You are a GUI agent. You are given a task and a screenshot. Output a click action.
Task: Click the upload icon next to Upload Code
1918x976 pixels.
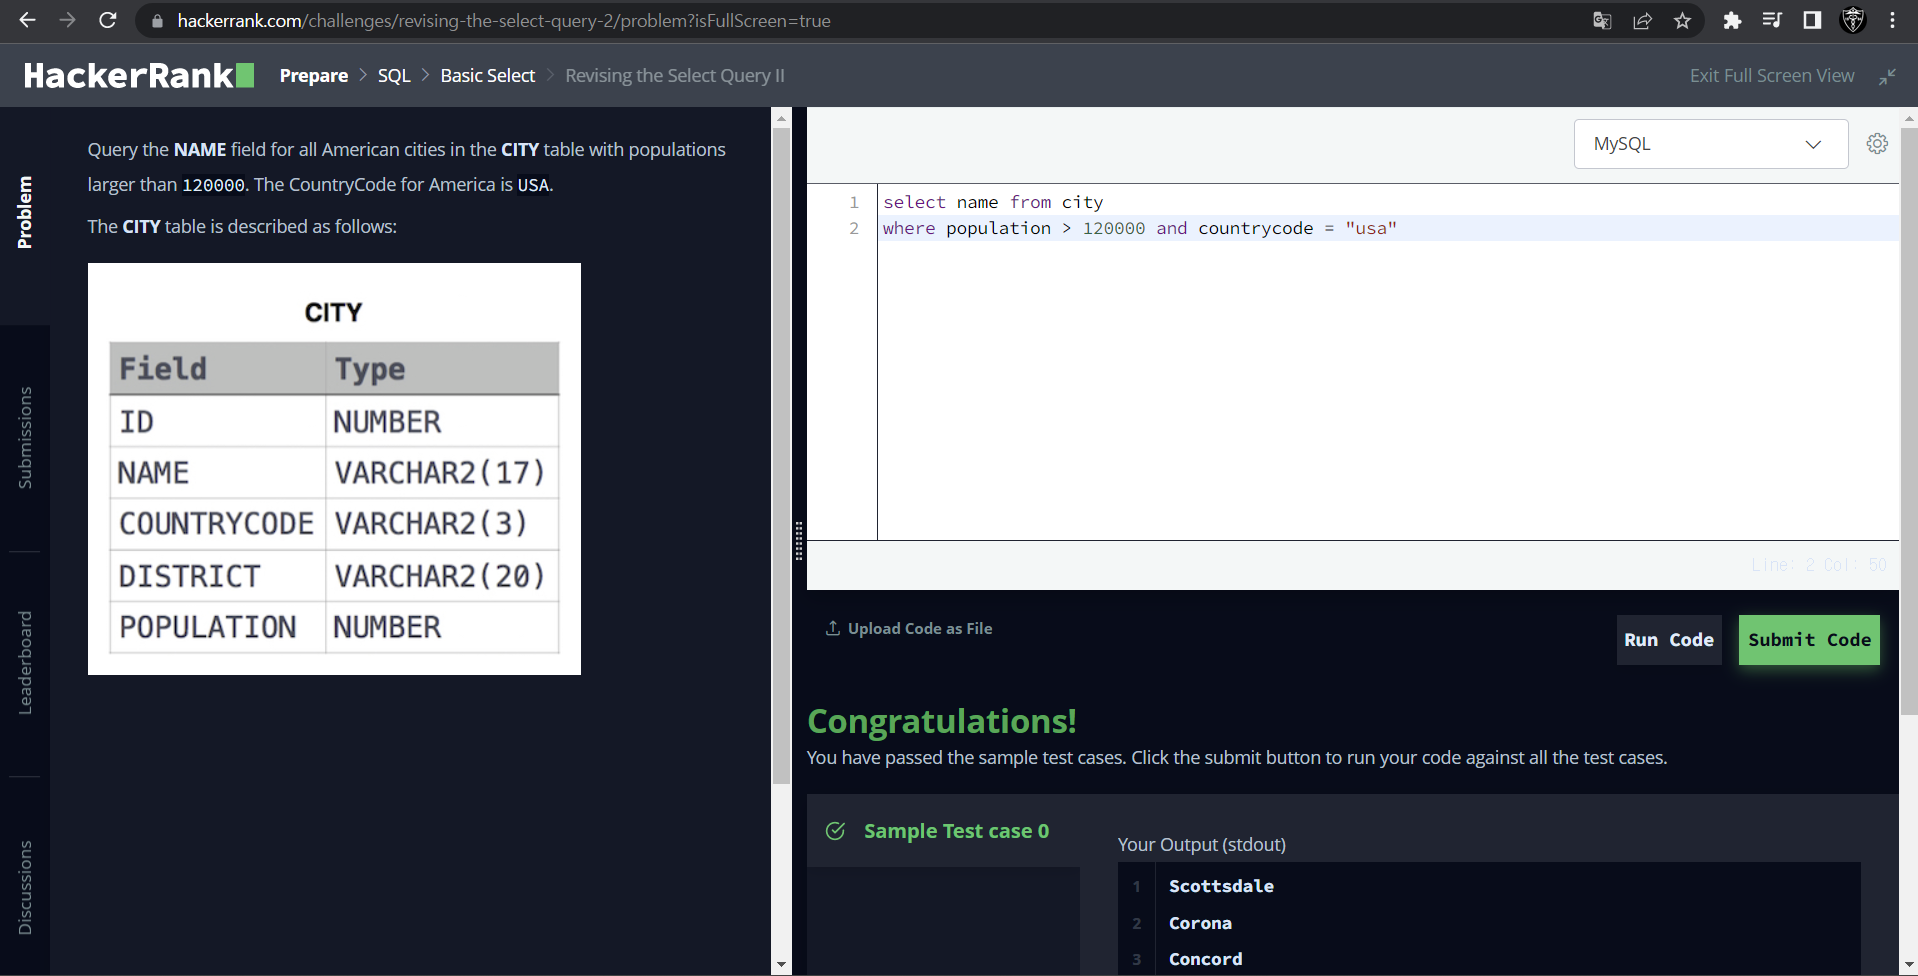(832, 628)
